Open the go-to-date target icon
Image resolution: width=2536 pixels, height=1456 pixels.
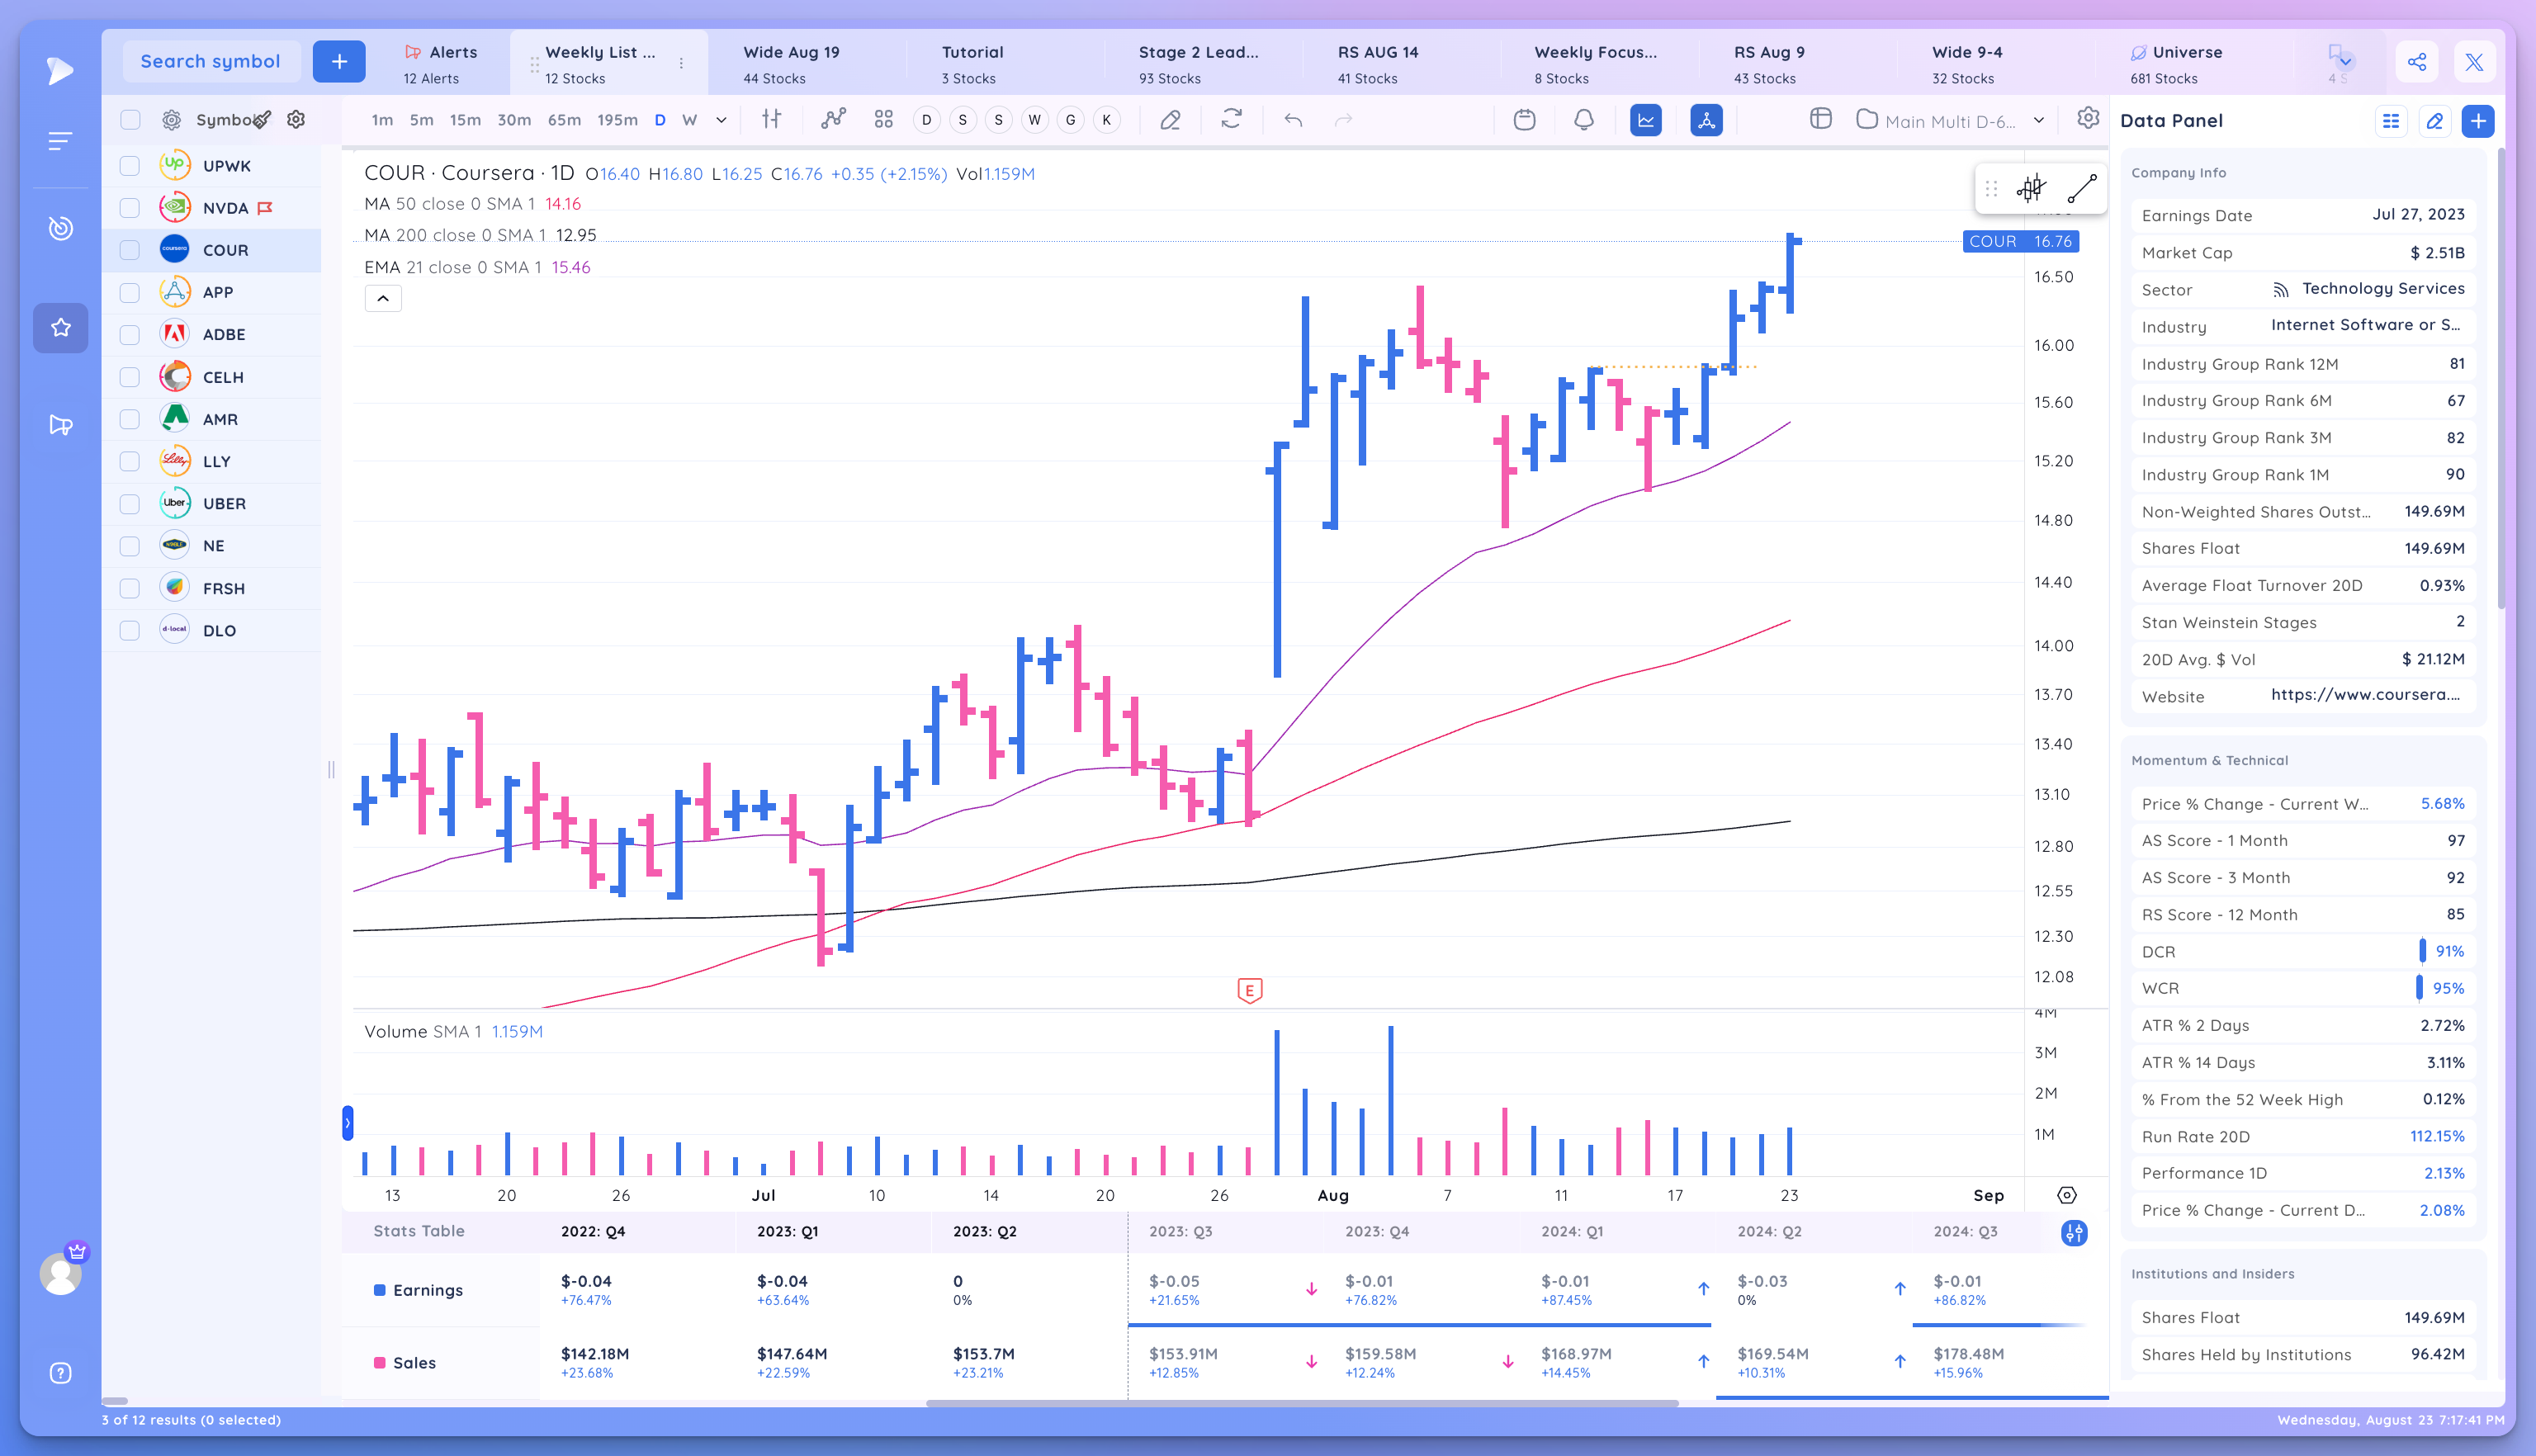pos(2067,1196)
